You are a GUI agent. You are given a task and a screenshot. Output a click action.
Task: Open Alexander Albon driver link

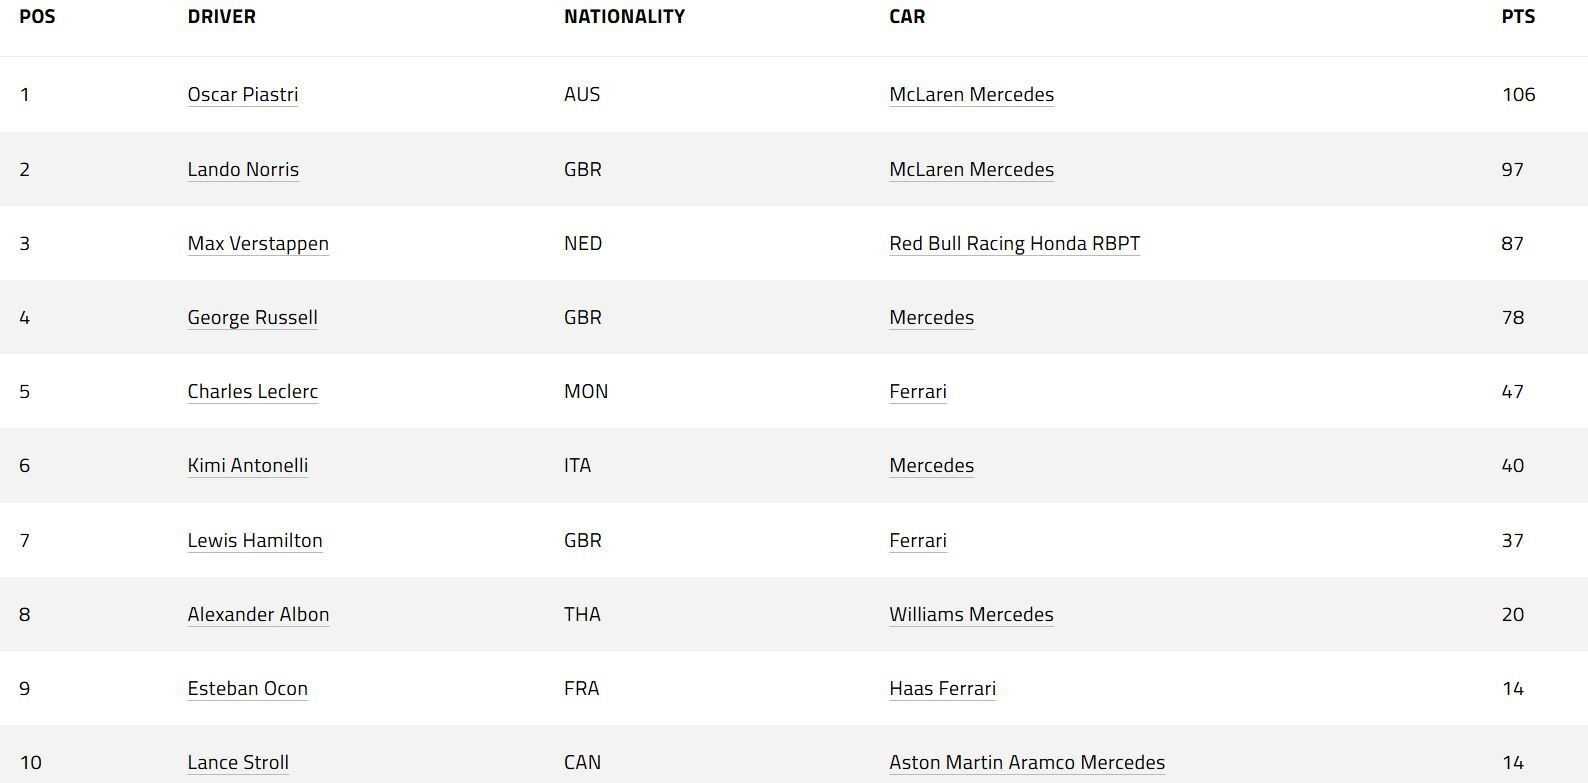(x=258, y=614)
